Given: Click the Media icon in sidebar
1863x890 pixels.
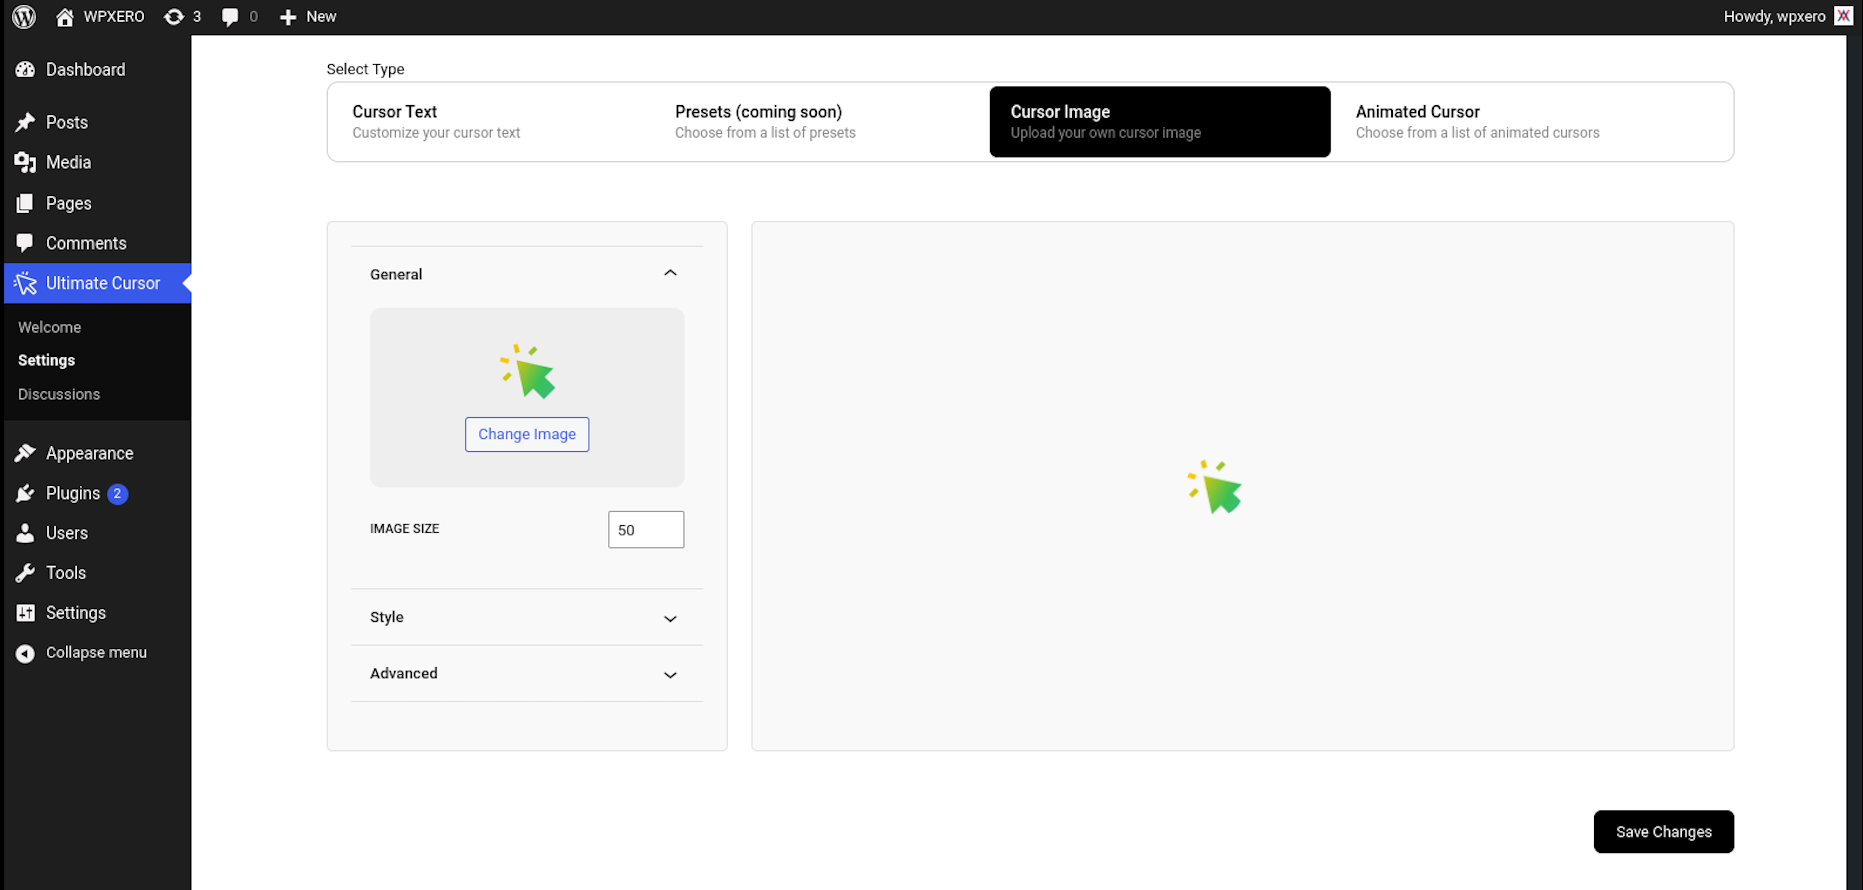Looking at the screenshot, I should [26, 163].
